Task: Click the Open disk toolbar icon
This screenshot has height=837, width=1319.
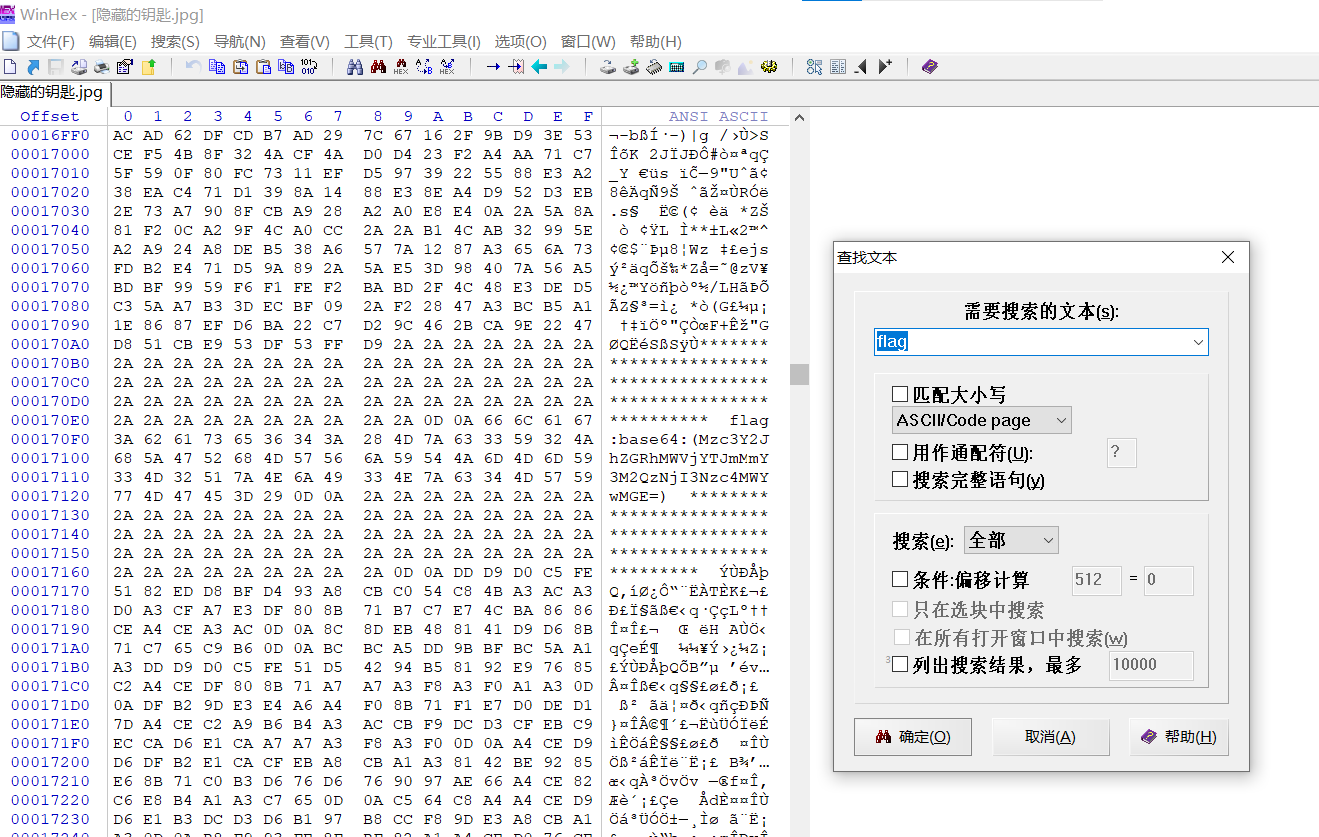Action: pyautogui.click(x=607, y=67)
